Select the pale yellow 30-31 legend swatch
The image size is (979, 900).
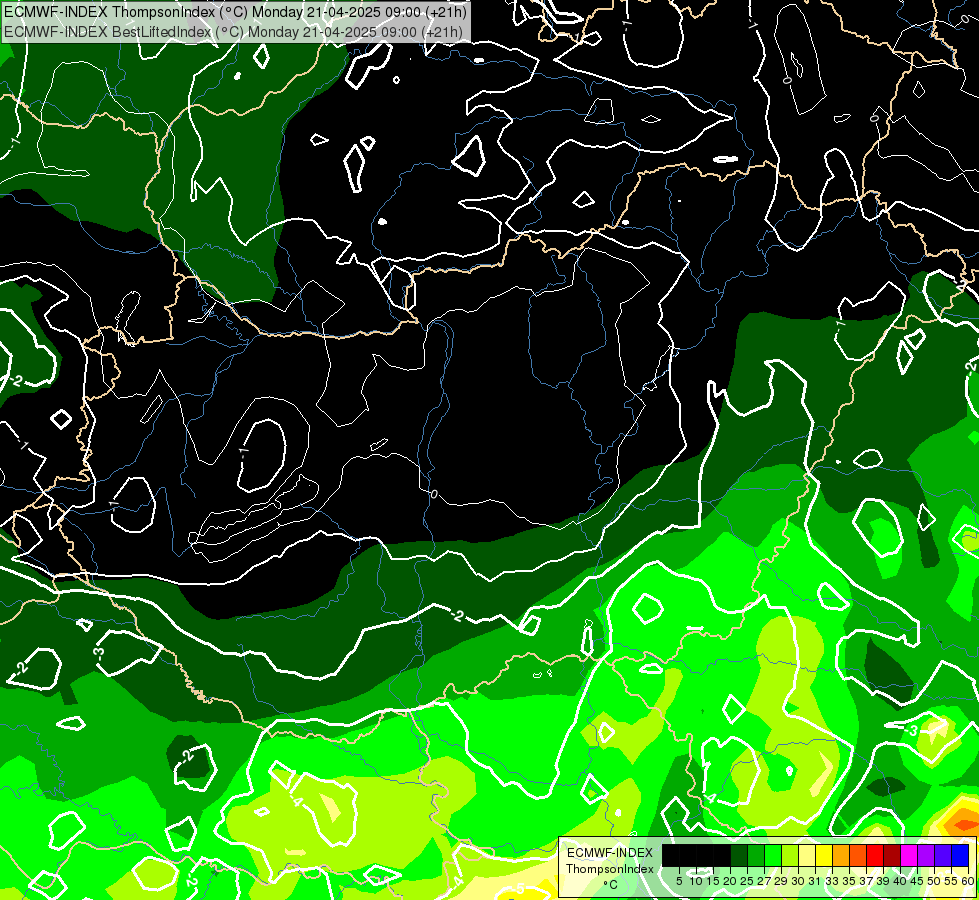coord(807,856)
